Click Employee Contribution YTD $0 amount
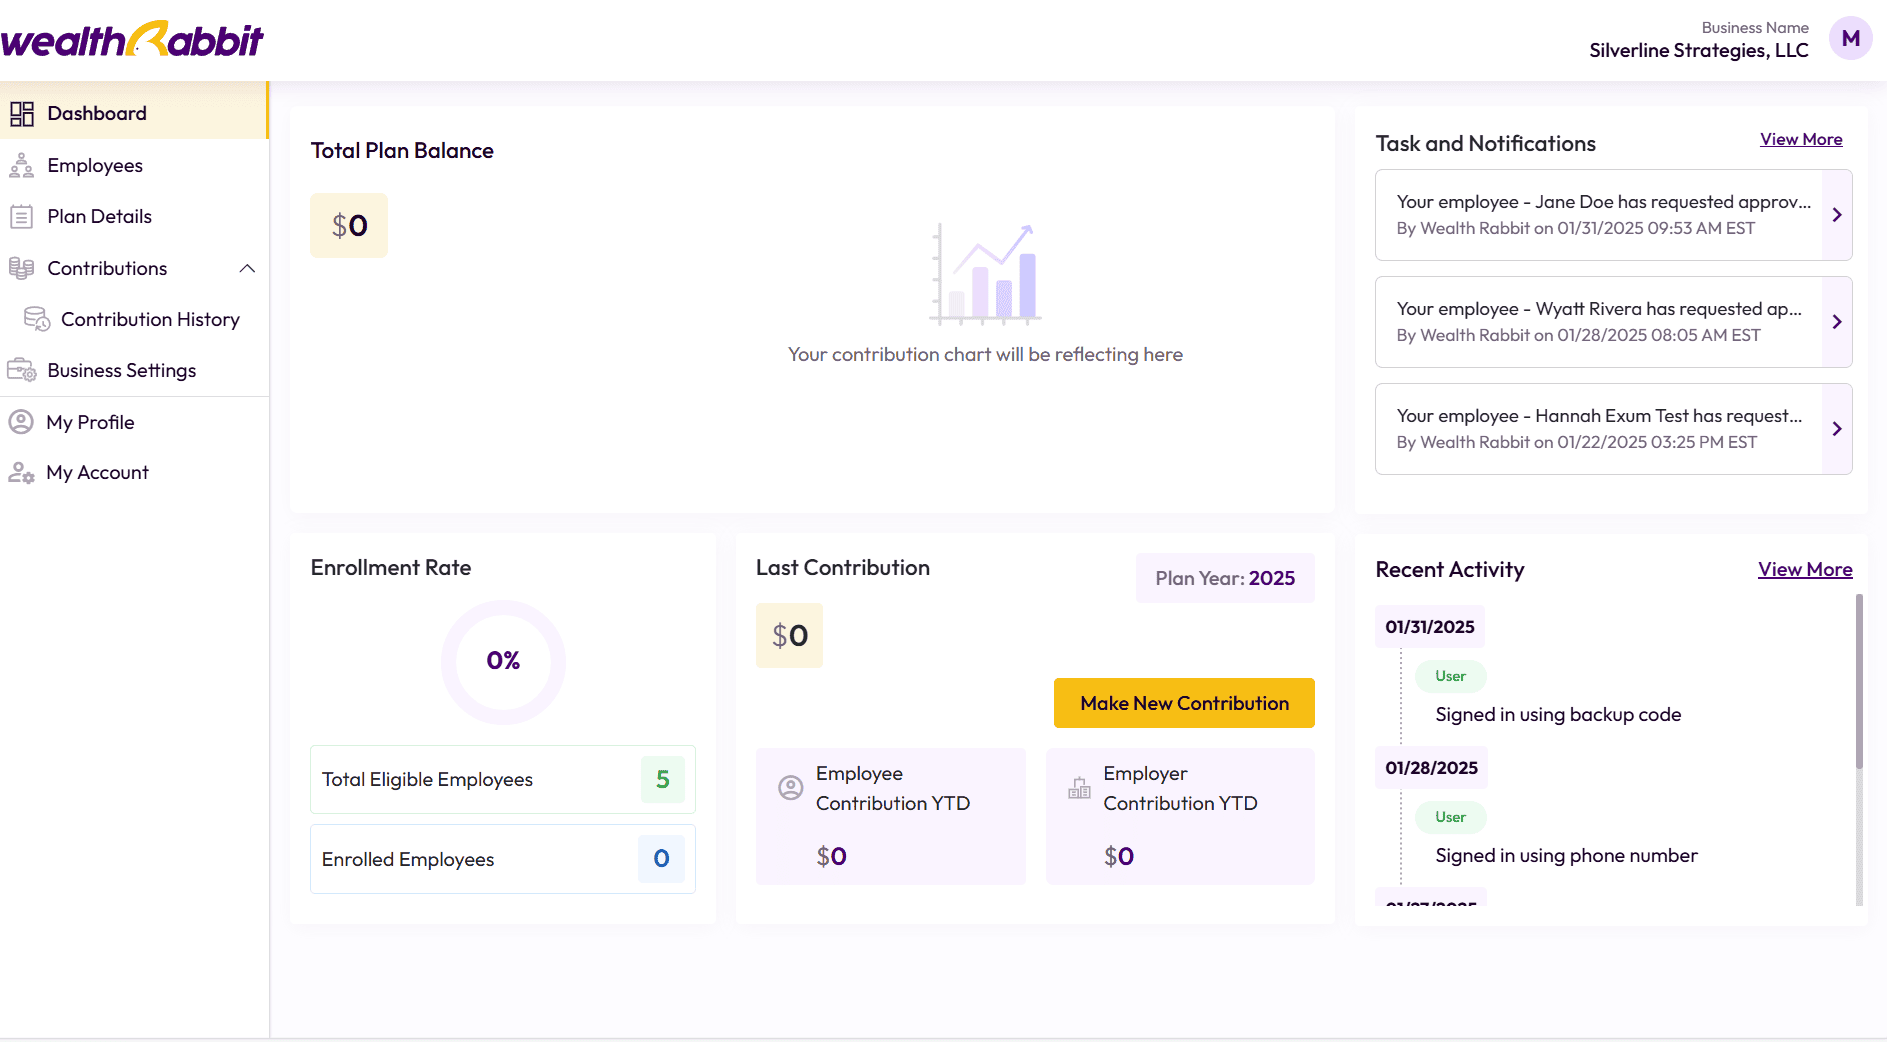 [831, 856]
